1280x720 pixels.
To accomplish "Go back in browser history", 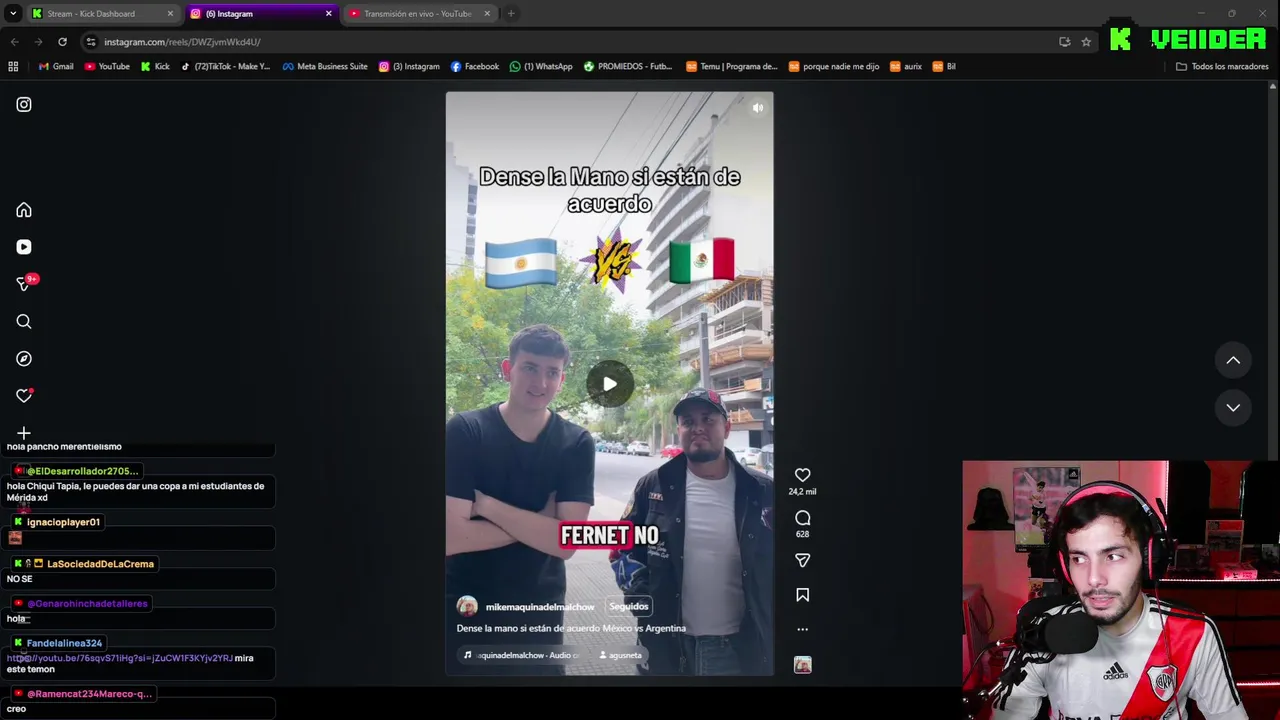I will [14, 42].
